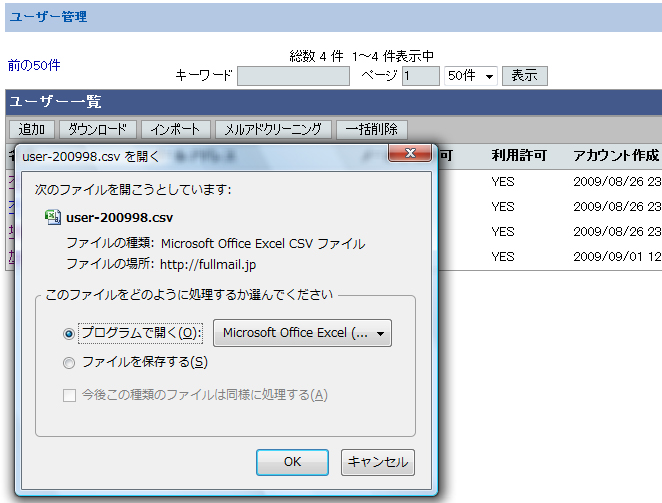The image size is (662, 503).
Task: Click the 追加 button in the user list
Action: pos(32,129)
